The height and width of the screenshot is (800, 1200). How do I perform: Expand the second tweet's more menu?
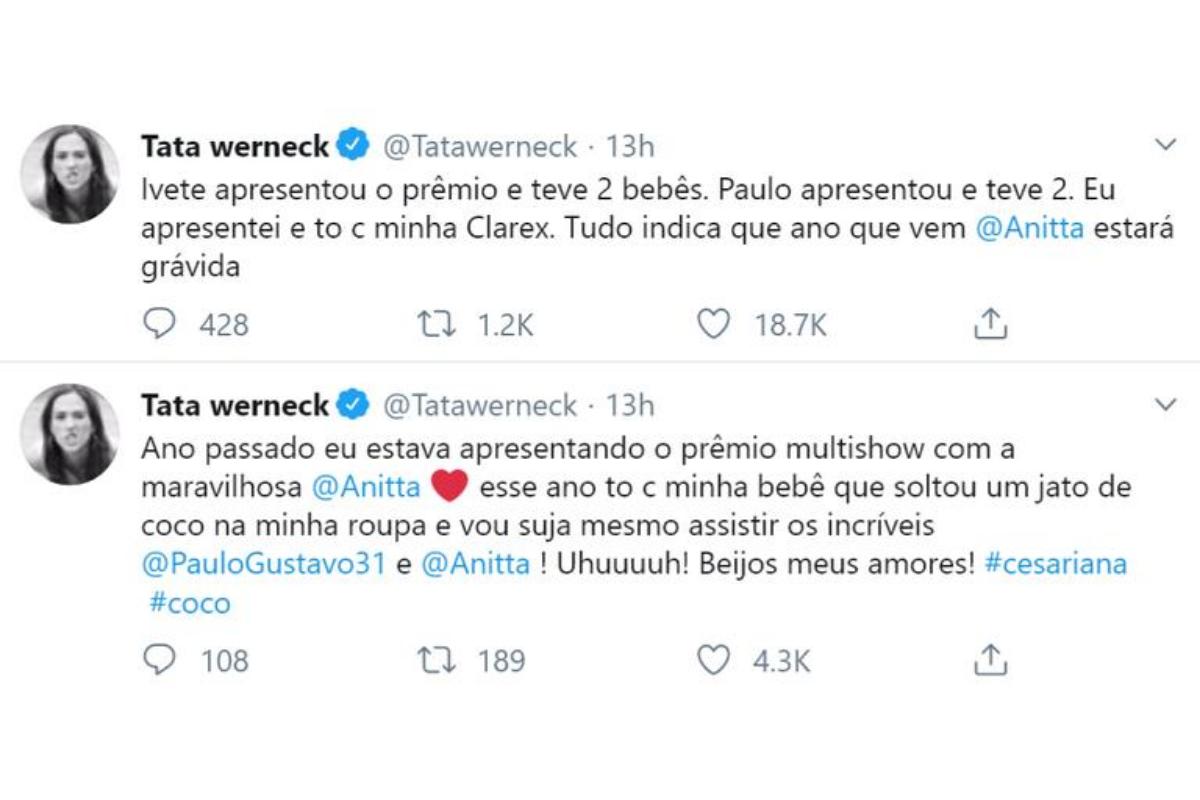click(x=1165, y=405)
